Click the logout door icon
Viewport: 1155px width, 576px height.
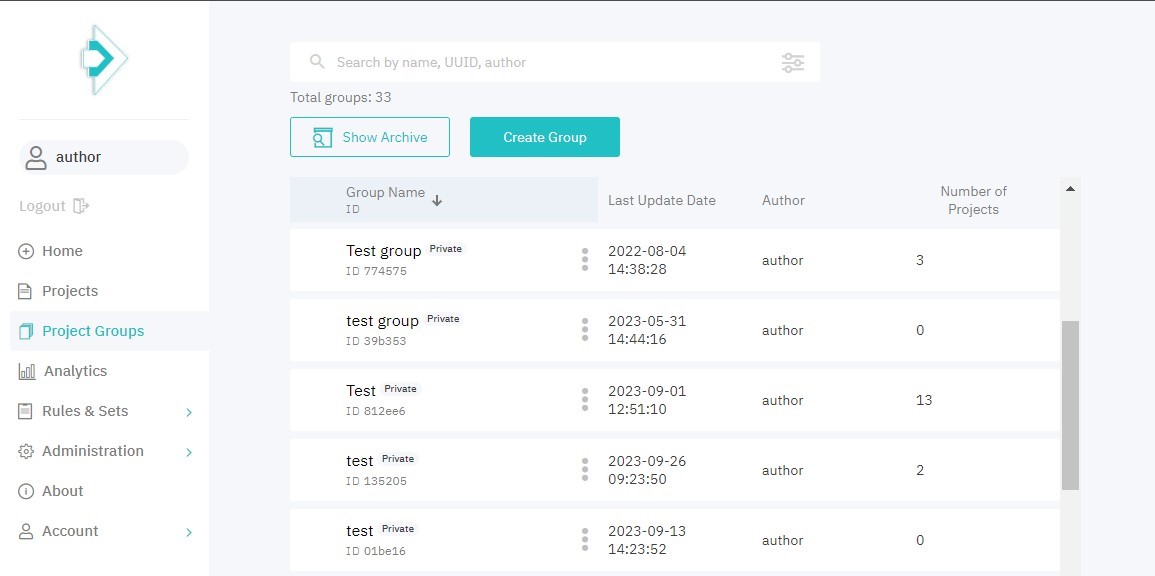tap(81, 206)
